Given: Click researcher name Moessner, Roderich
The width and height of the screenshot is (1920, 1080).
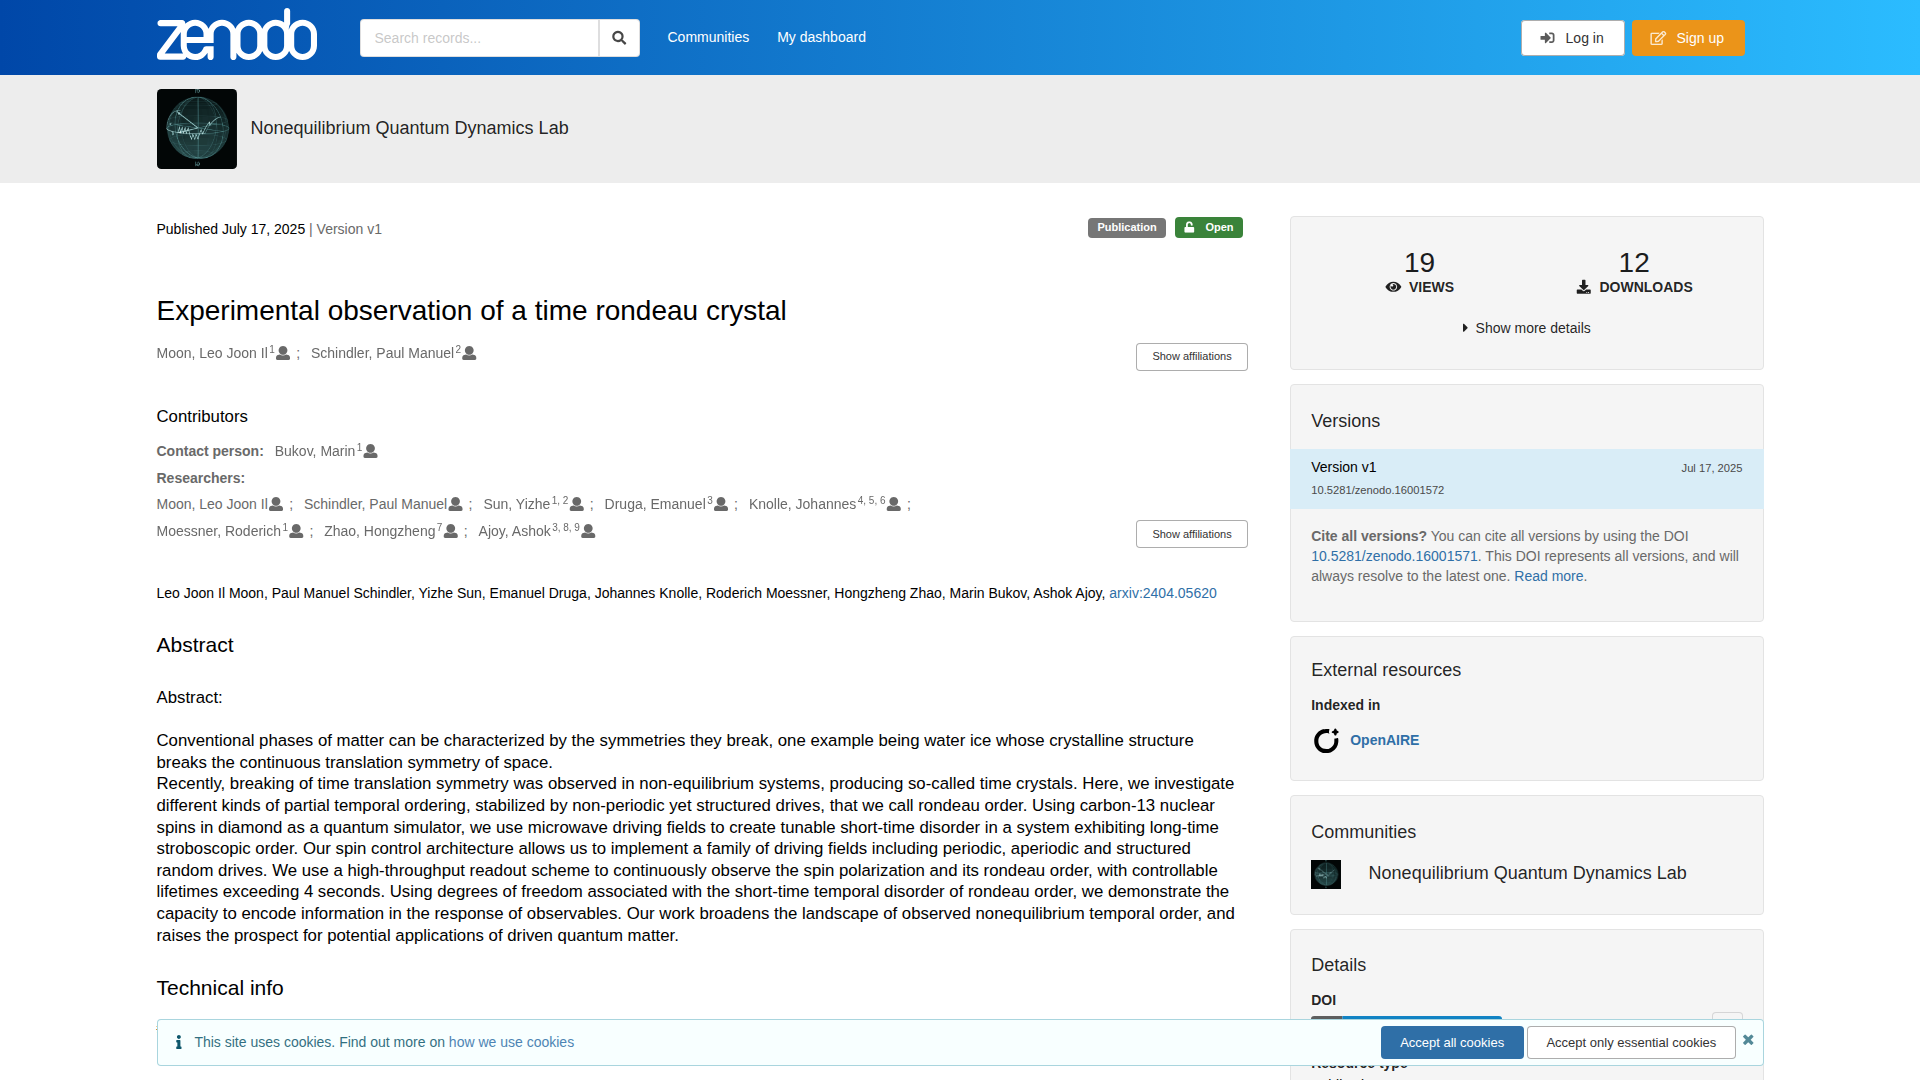Looking at the screenshot, I should click(219, 531).
